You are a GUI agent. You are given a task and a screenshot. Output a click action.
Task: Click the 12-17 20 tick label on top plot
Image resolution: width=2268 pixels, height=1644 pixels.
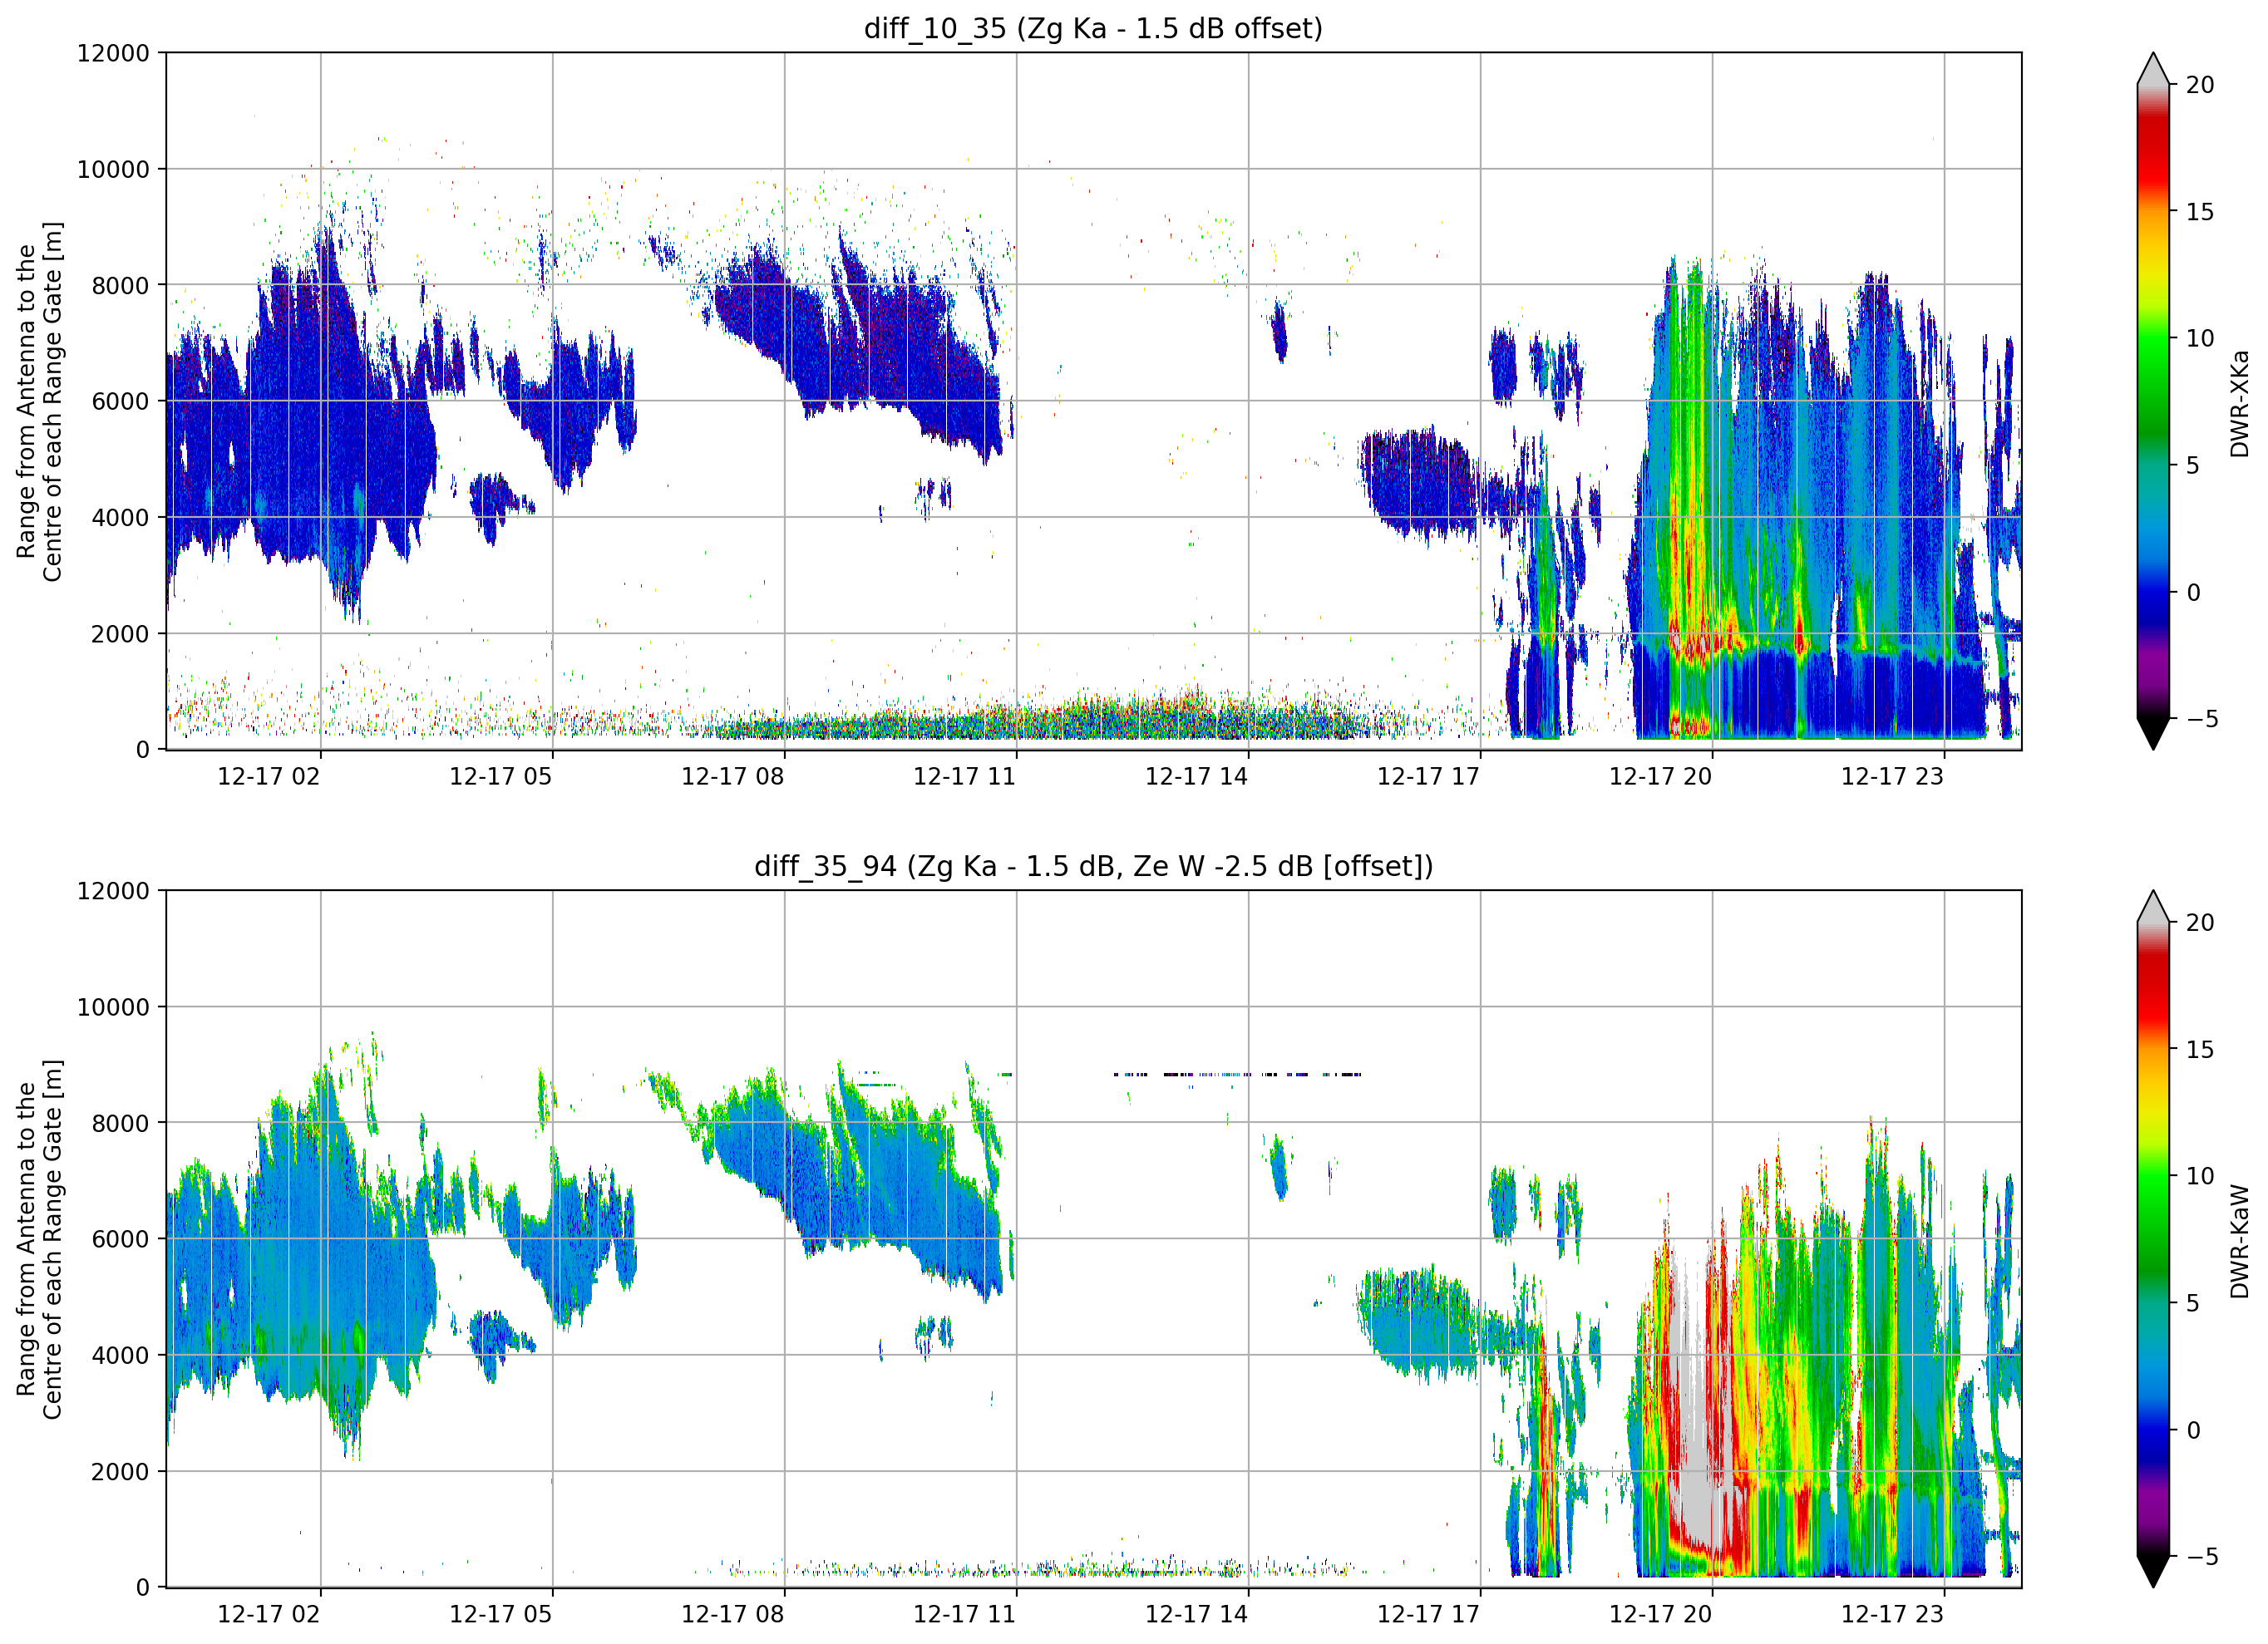pyautogui.click(x=1660, y=777)
